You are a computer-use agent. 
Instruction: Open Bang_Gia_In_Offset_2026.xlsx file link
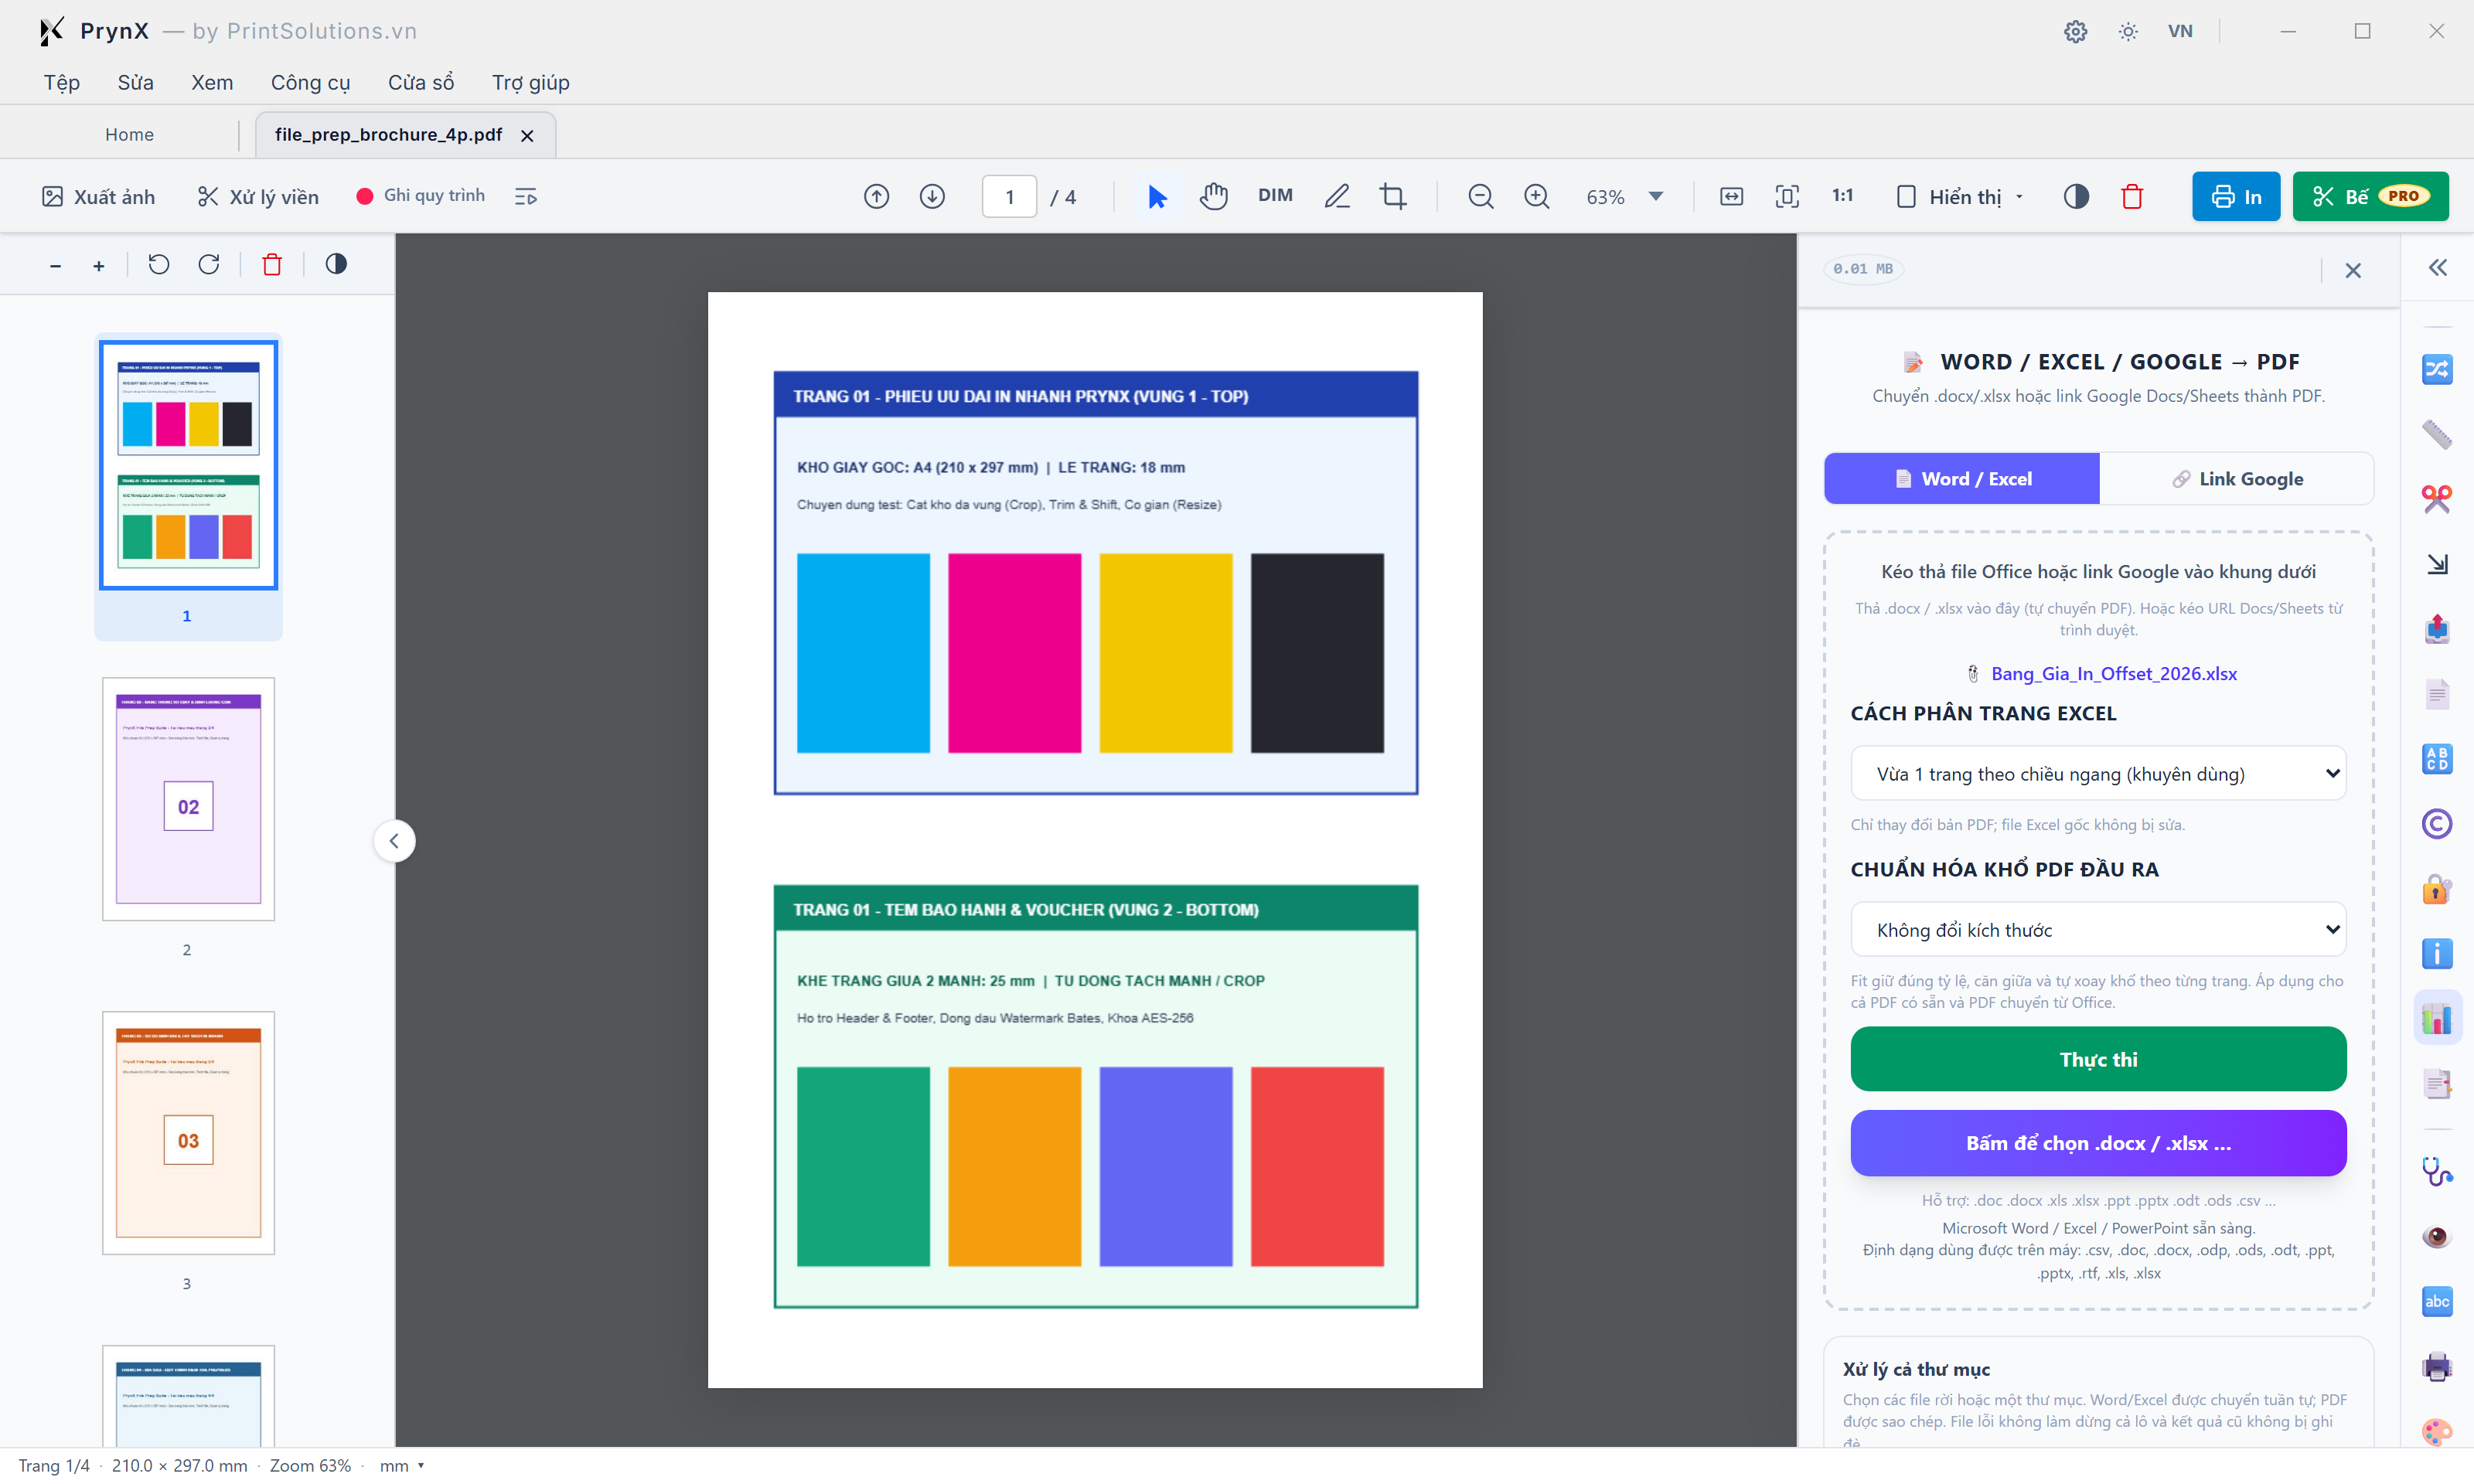[2114, 673]
